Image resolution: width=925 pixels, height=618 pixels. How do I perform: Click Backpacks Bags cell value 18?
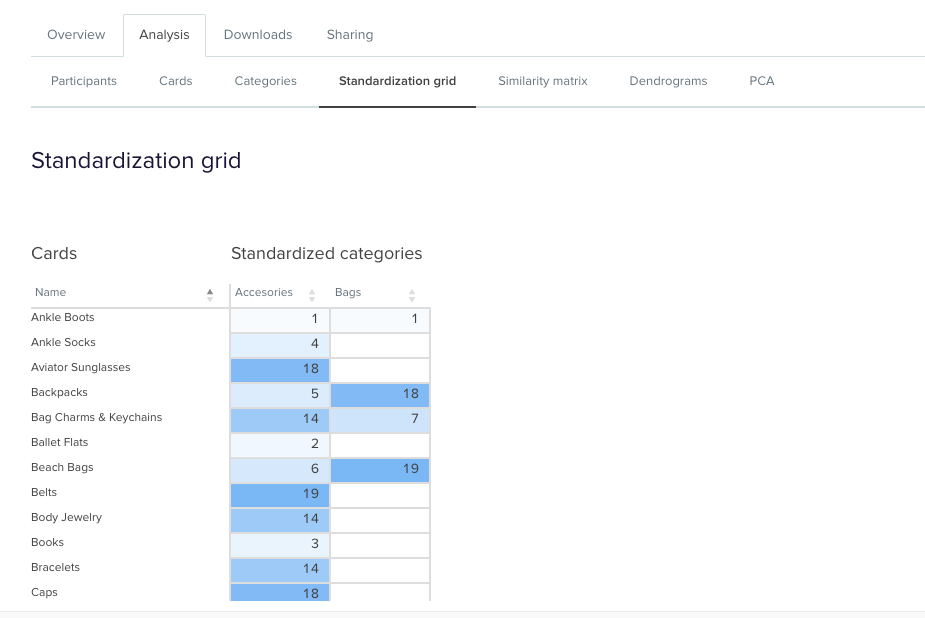(x=380, y=395)
